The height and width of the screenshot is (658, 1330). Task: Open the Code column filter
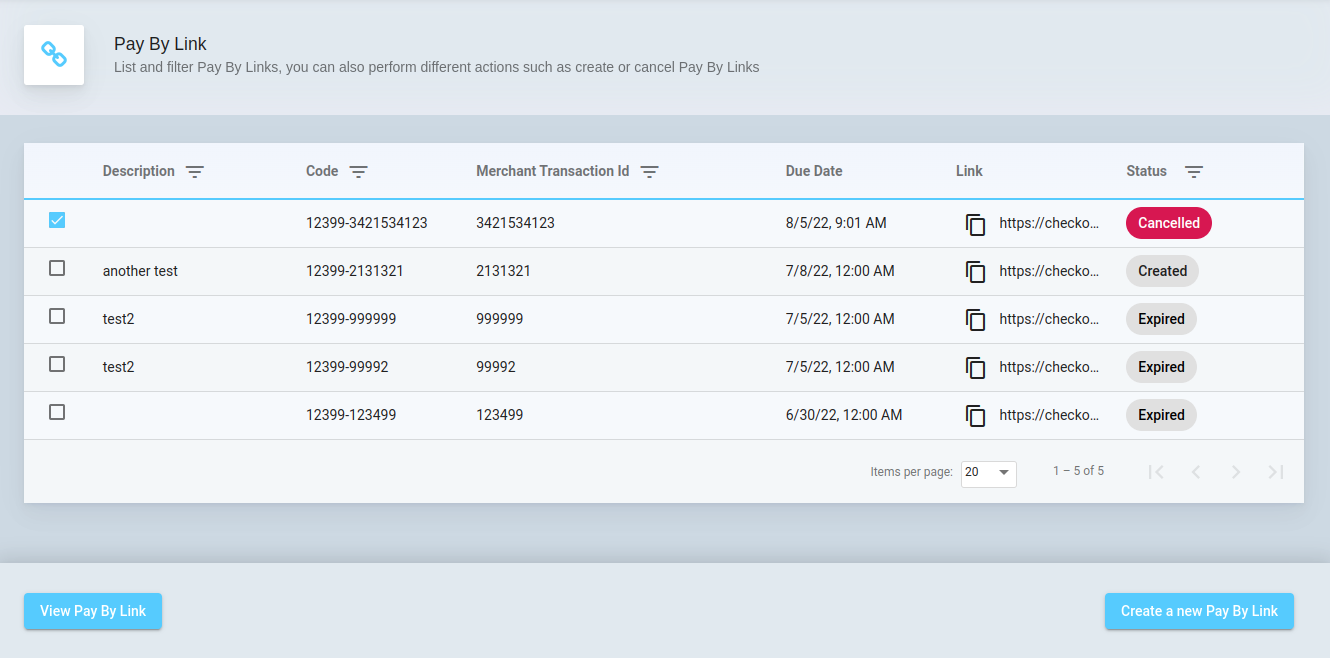(359, 172)
